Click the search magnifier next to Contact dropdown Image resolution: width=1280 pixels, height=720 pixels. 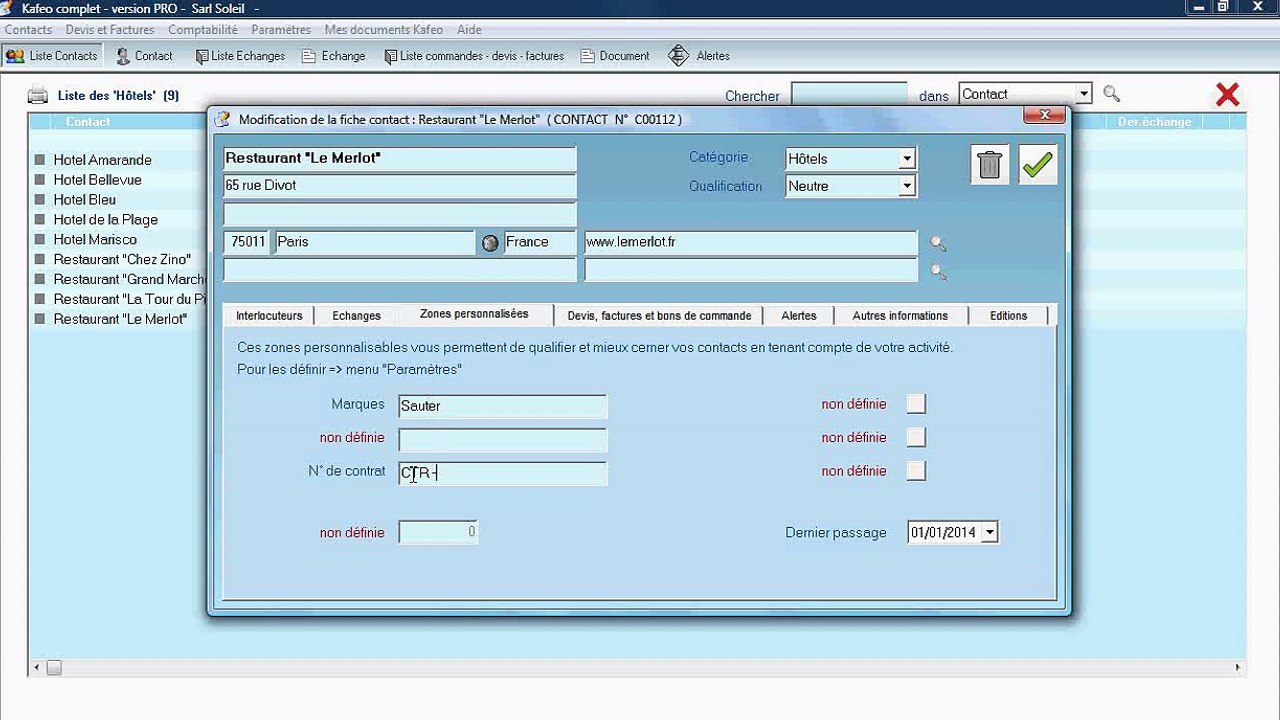pos(1111,94)
